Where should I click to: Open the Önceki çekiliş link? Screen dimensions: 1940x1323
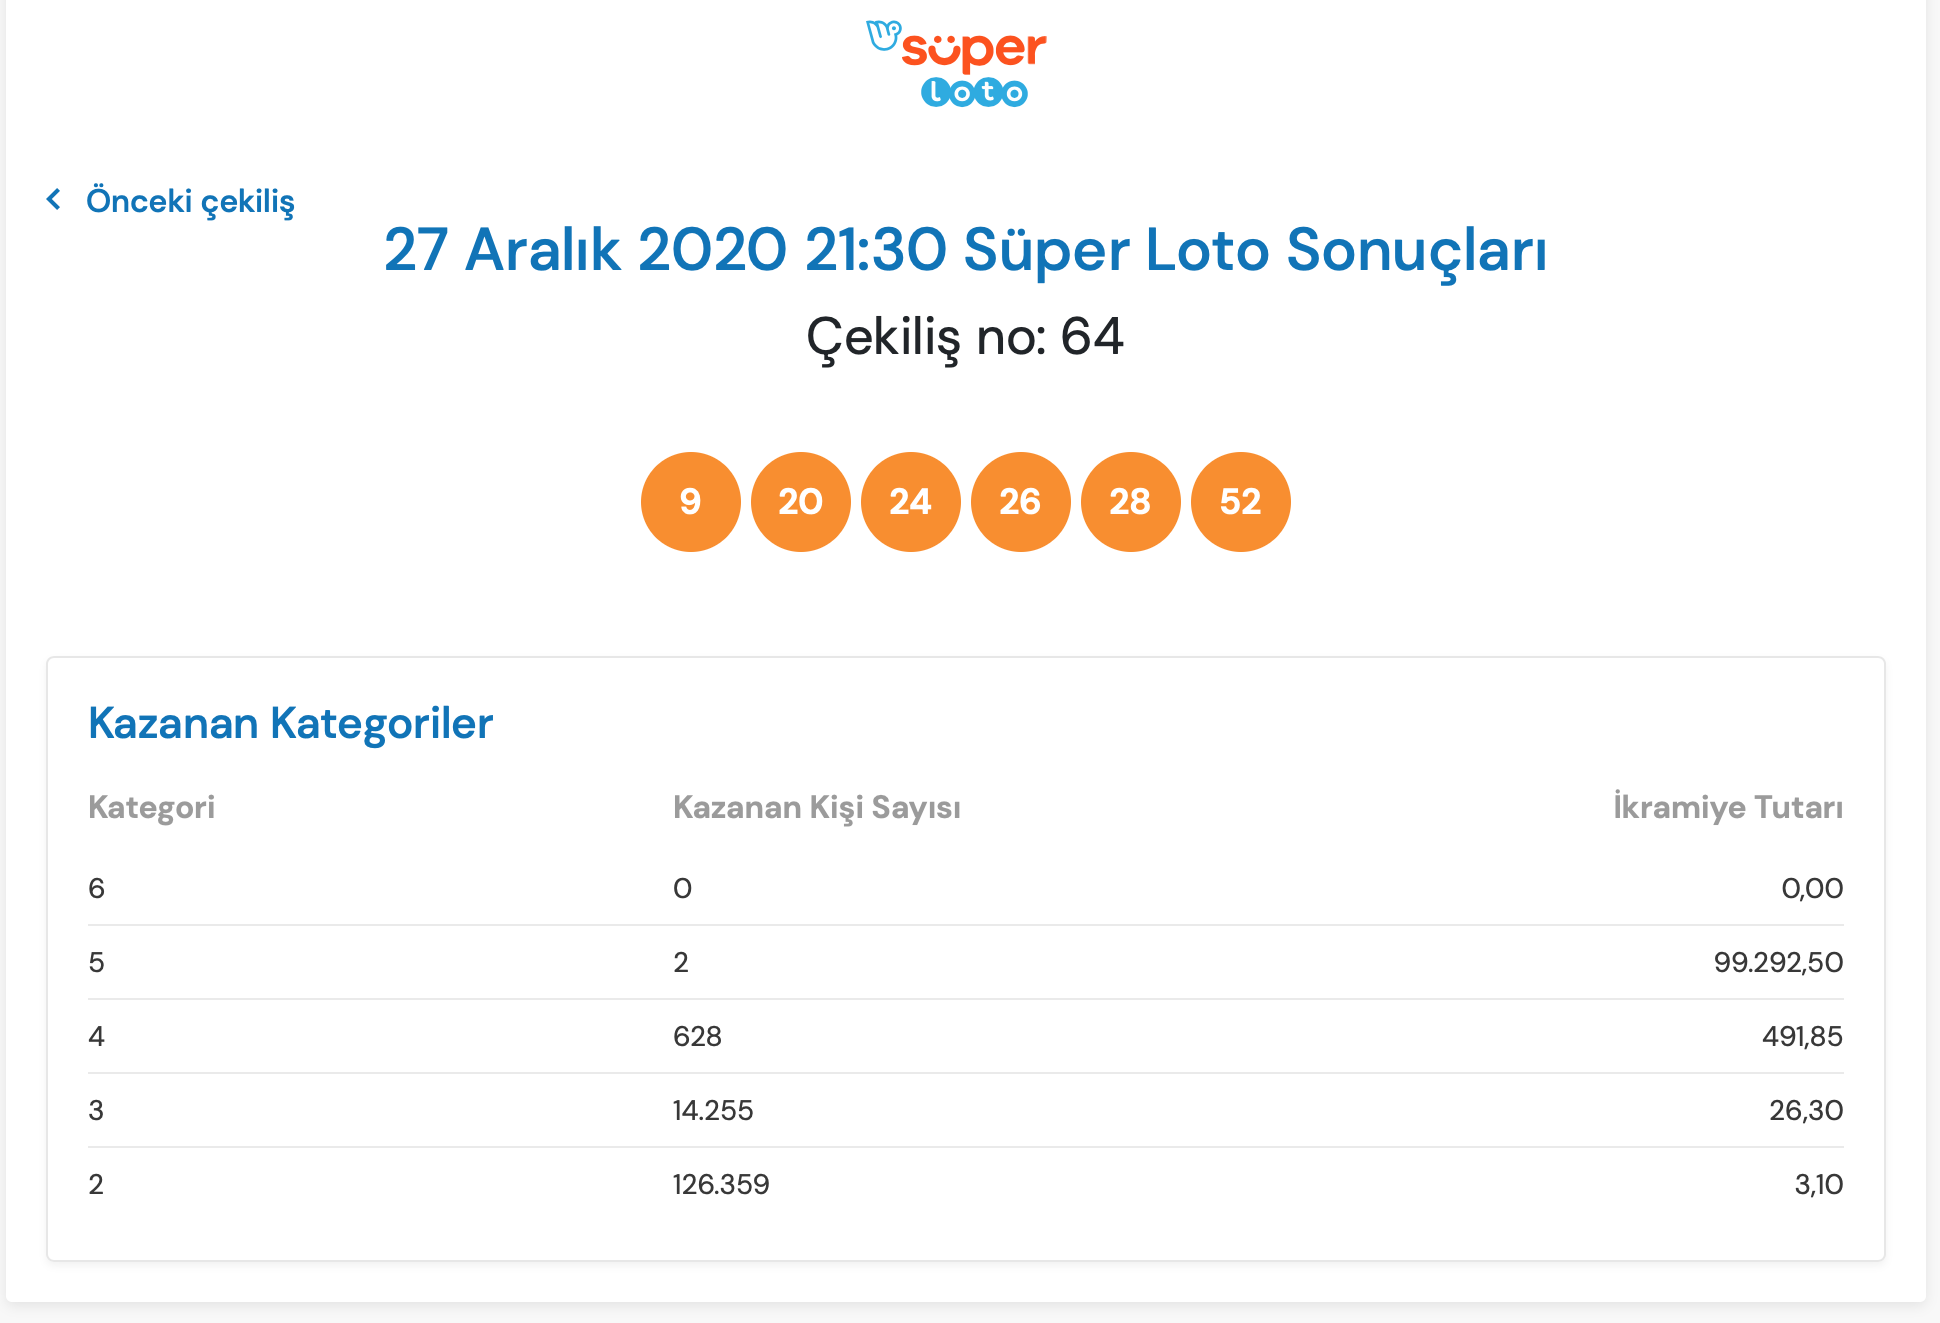pos(190,201)
